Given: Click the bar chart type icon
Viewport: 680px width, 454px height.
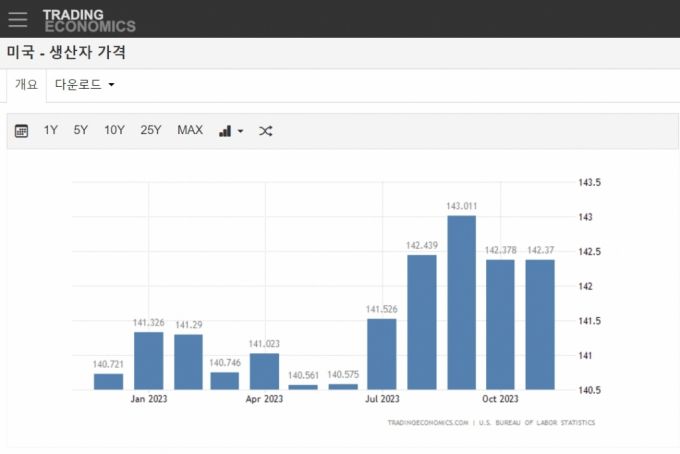Looking at the screenshot, I should point(225,131).
